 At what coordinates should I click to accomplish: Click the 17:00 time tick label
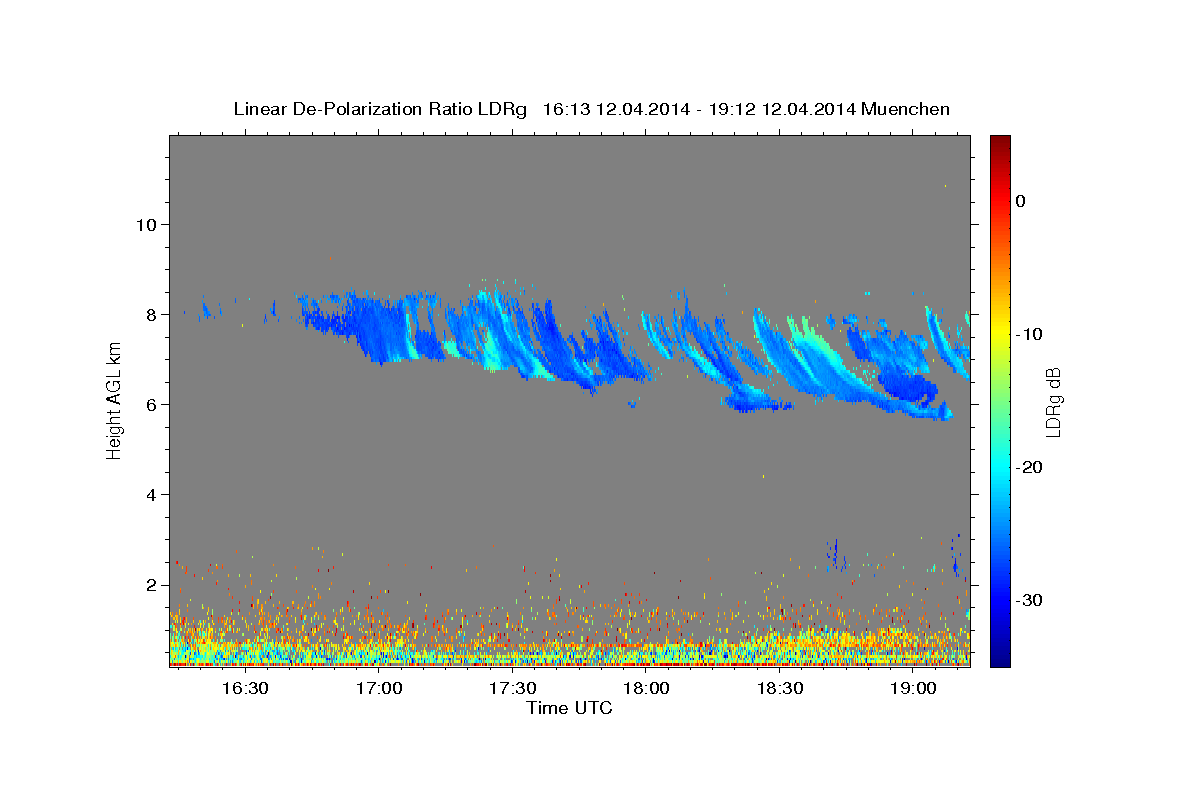point(379,688)
